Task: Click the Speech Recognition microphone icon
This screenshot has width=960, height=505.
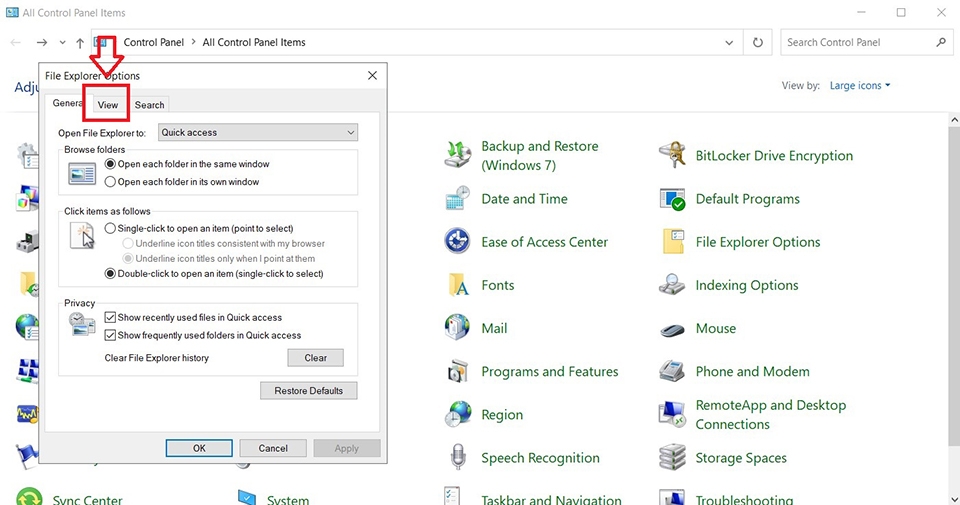Action: click(x=457, y=458)
